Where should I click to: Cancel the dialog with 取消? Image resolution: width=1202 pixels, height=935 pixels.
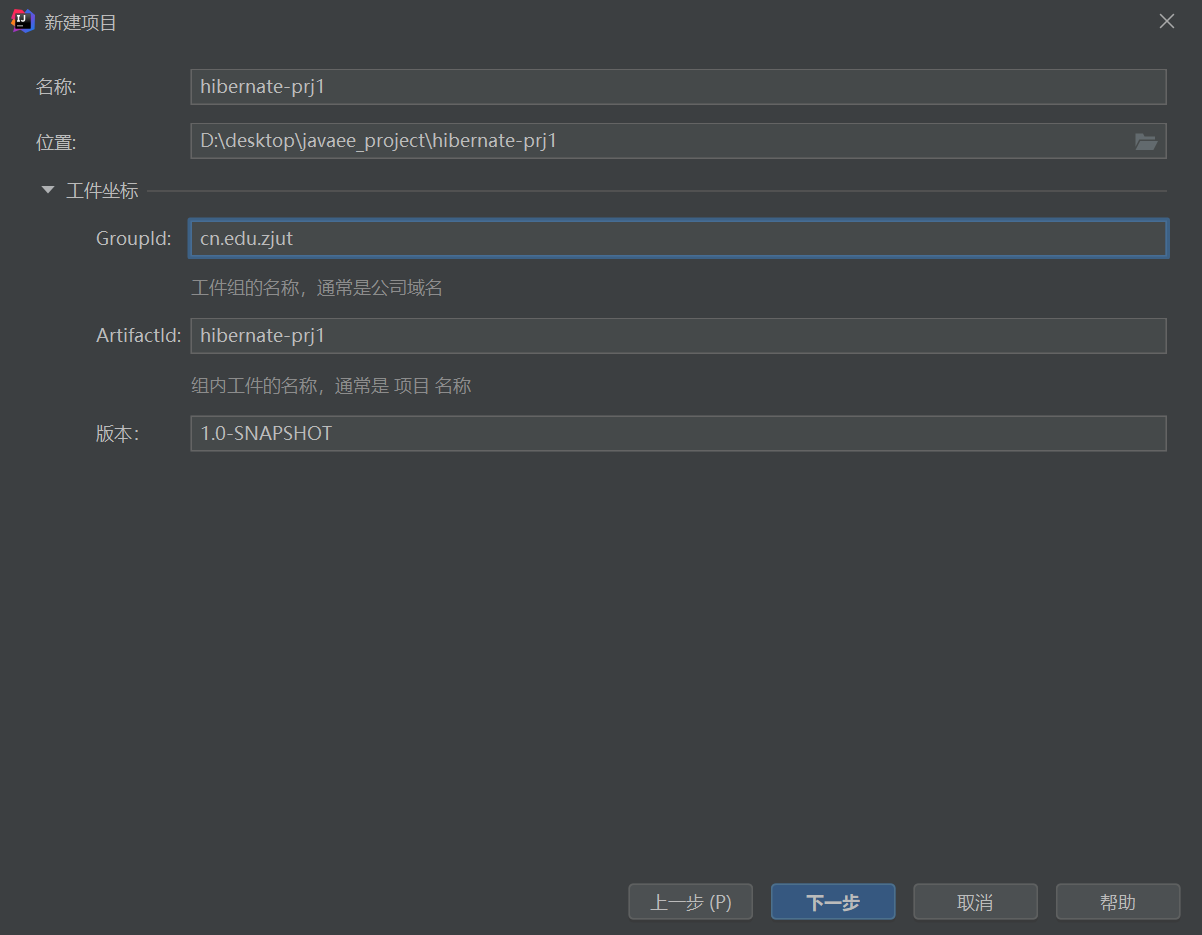click(975, 902)
